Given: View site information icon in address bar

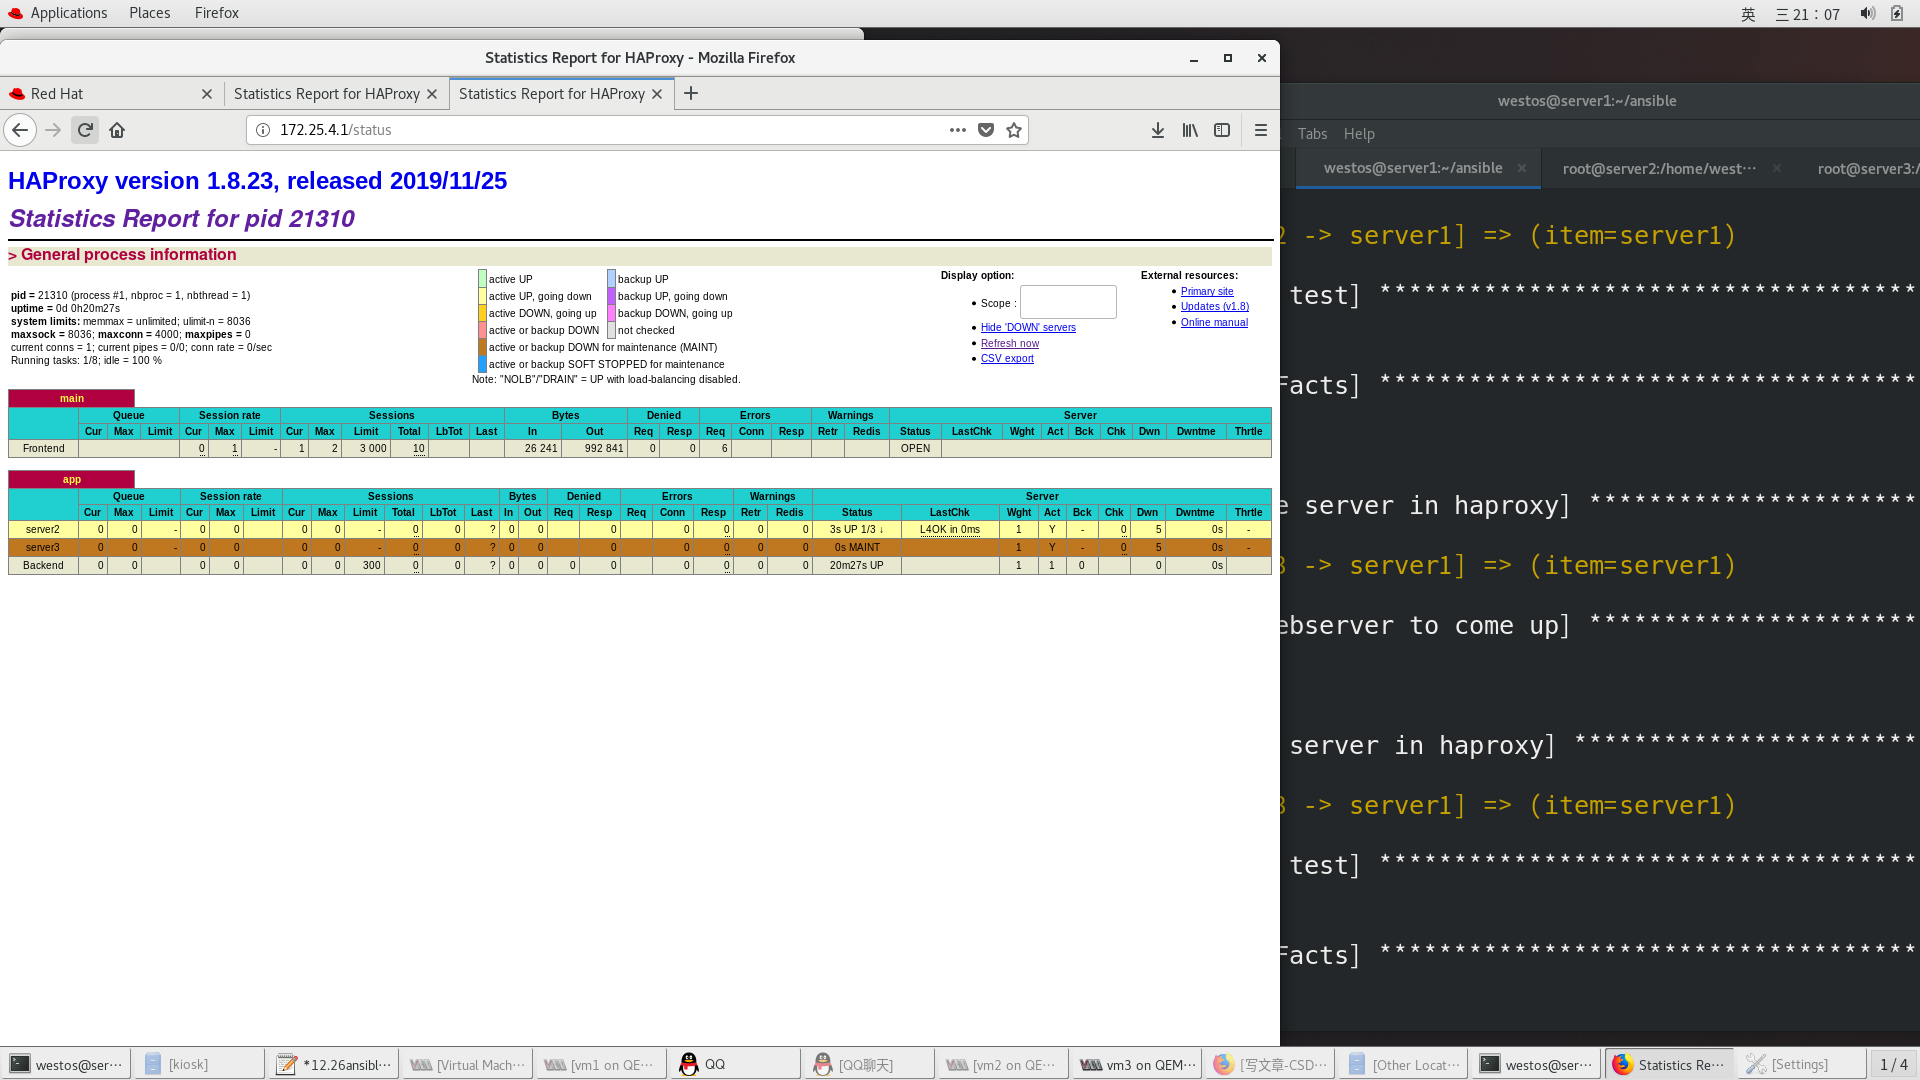Looking at the screenshot, I should (x=263, y=130).
